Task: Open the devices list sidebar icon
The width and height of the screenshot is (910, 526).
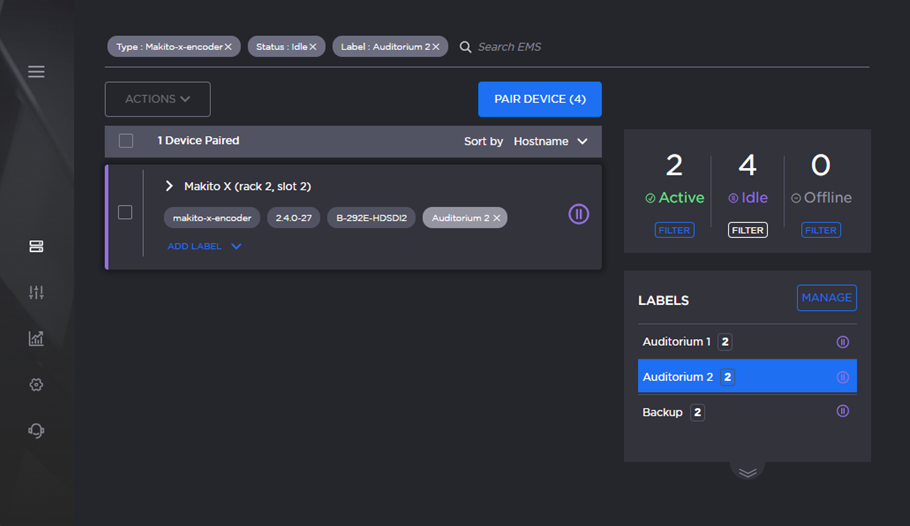Action: [36, 247]
